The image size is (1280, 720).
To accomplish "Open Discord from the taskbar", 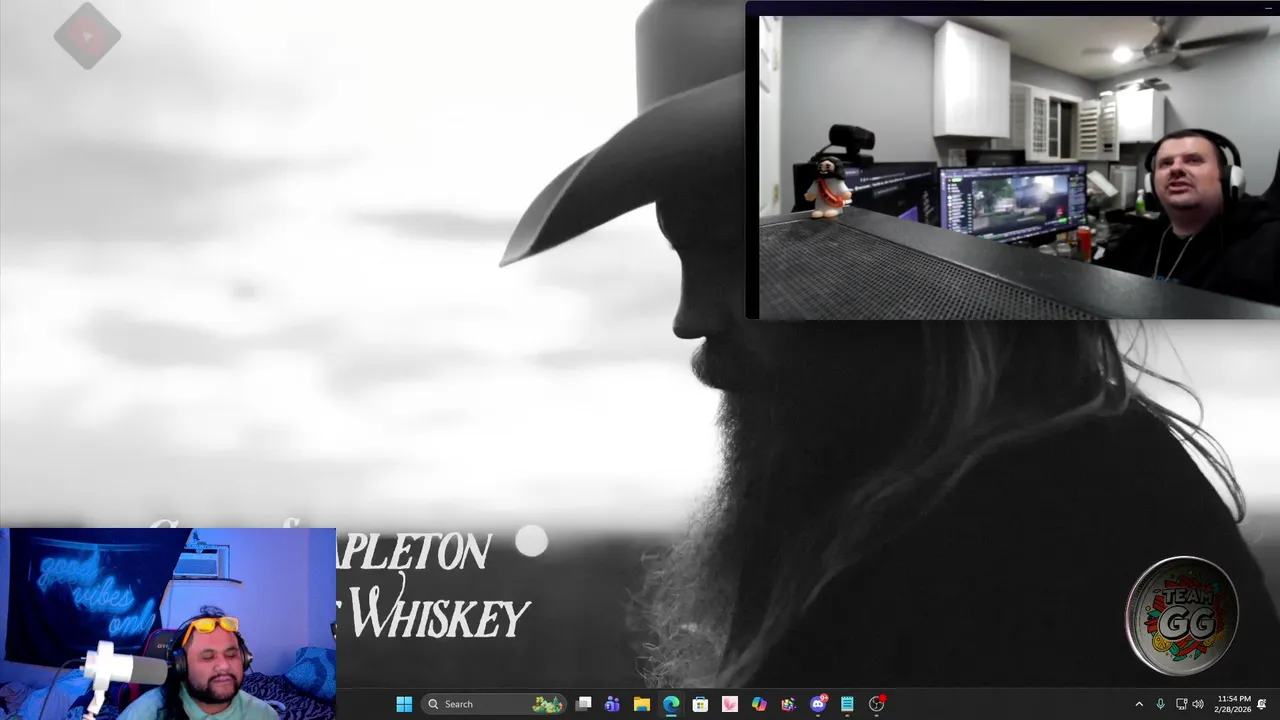I will [x=818, y=704].
